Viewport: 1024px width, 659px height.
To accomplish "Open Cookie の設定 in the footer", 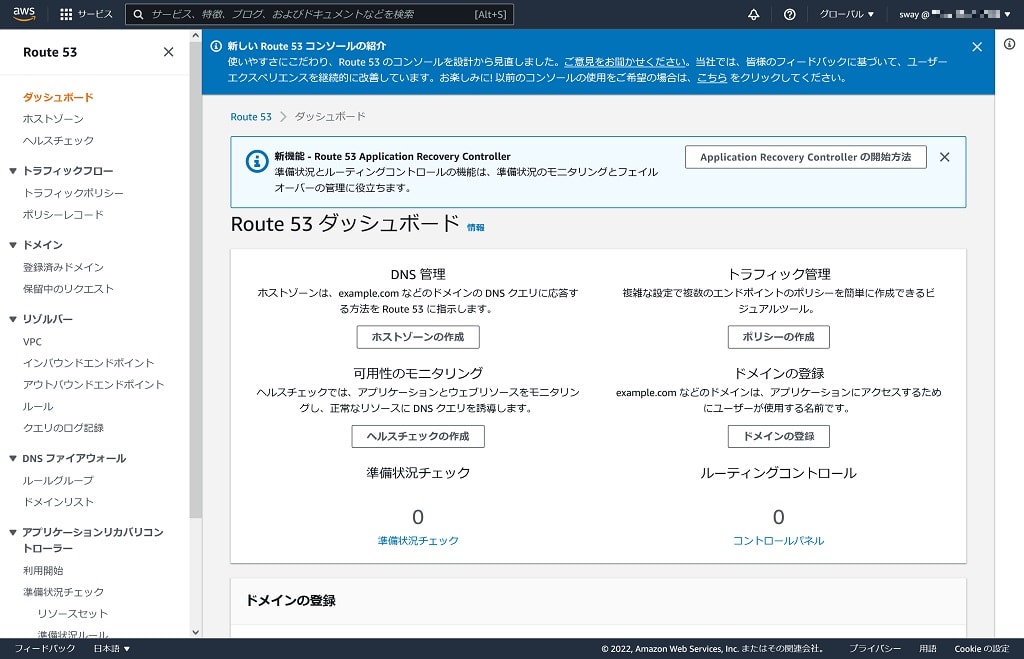I will [x=982, y=649].
